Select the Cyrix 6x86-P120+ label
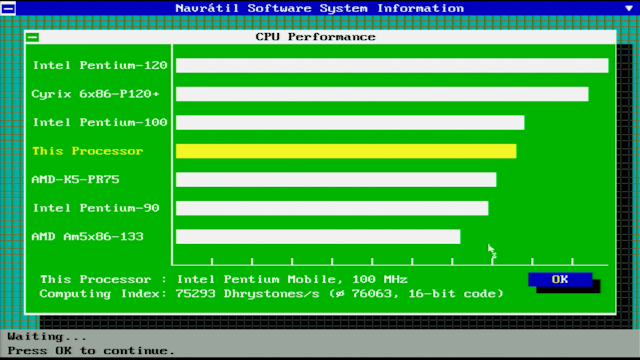 96,94
